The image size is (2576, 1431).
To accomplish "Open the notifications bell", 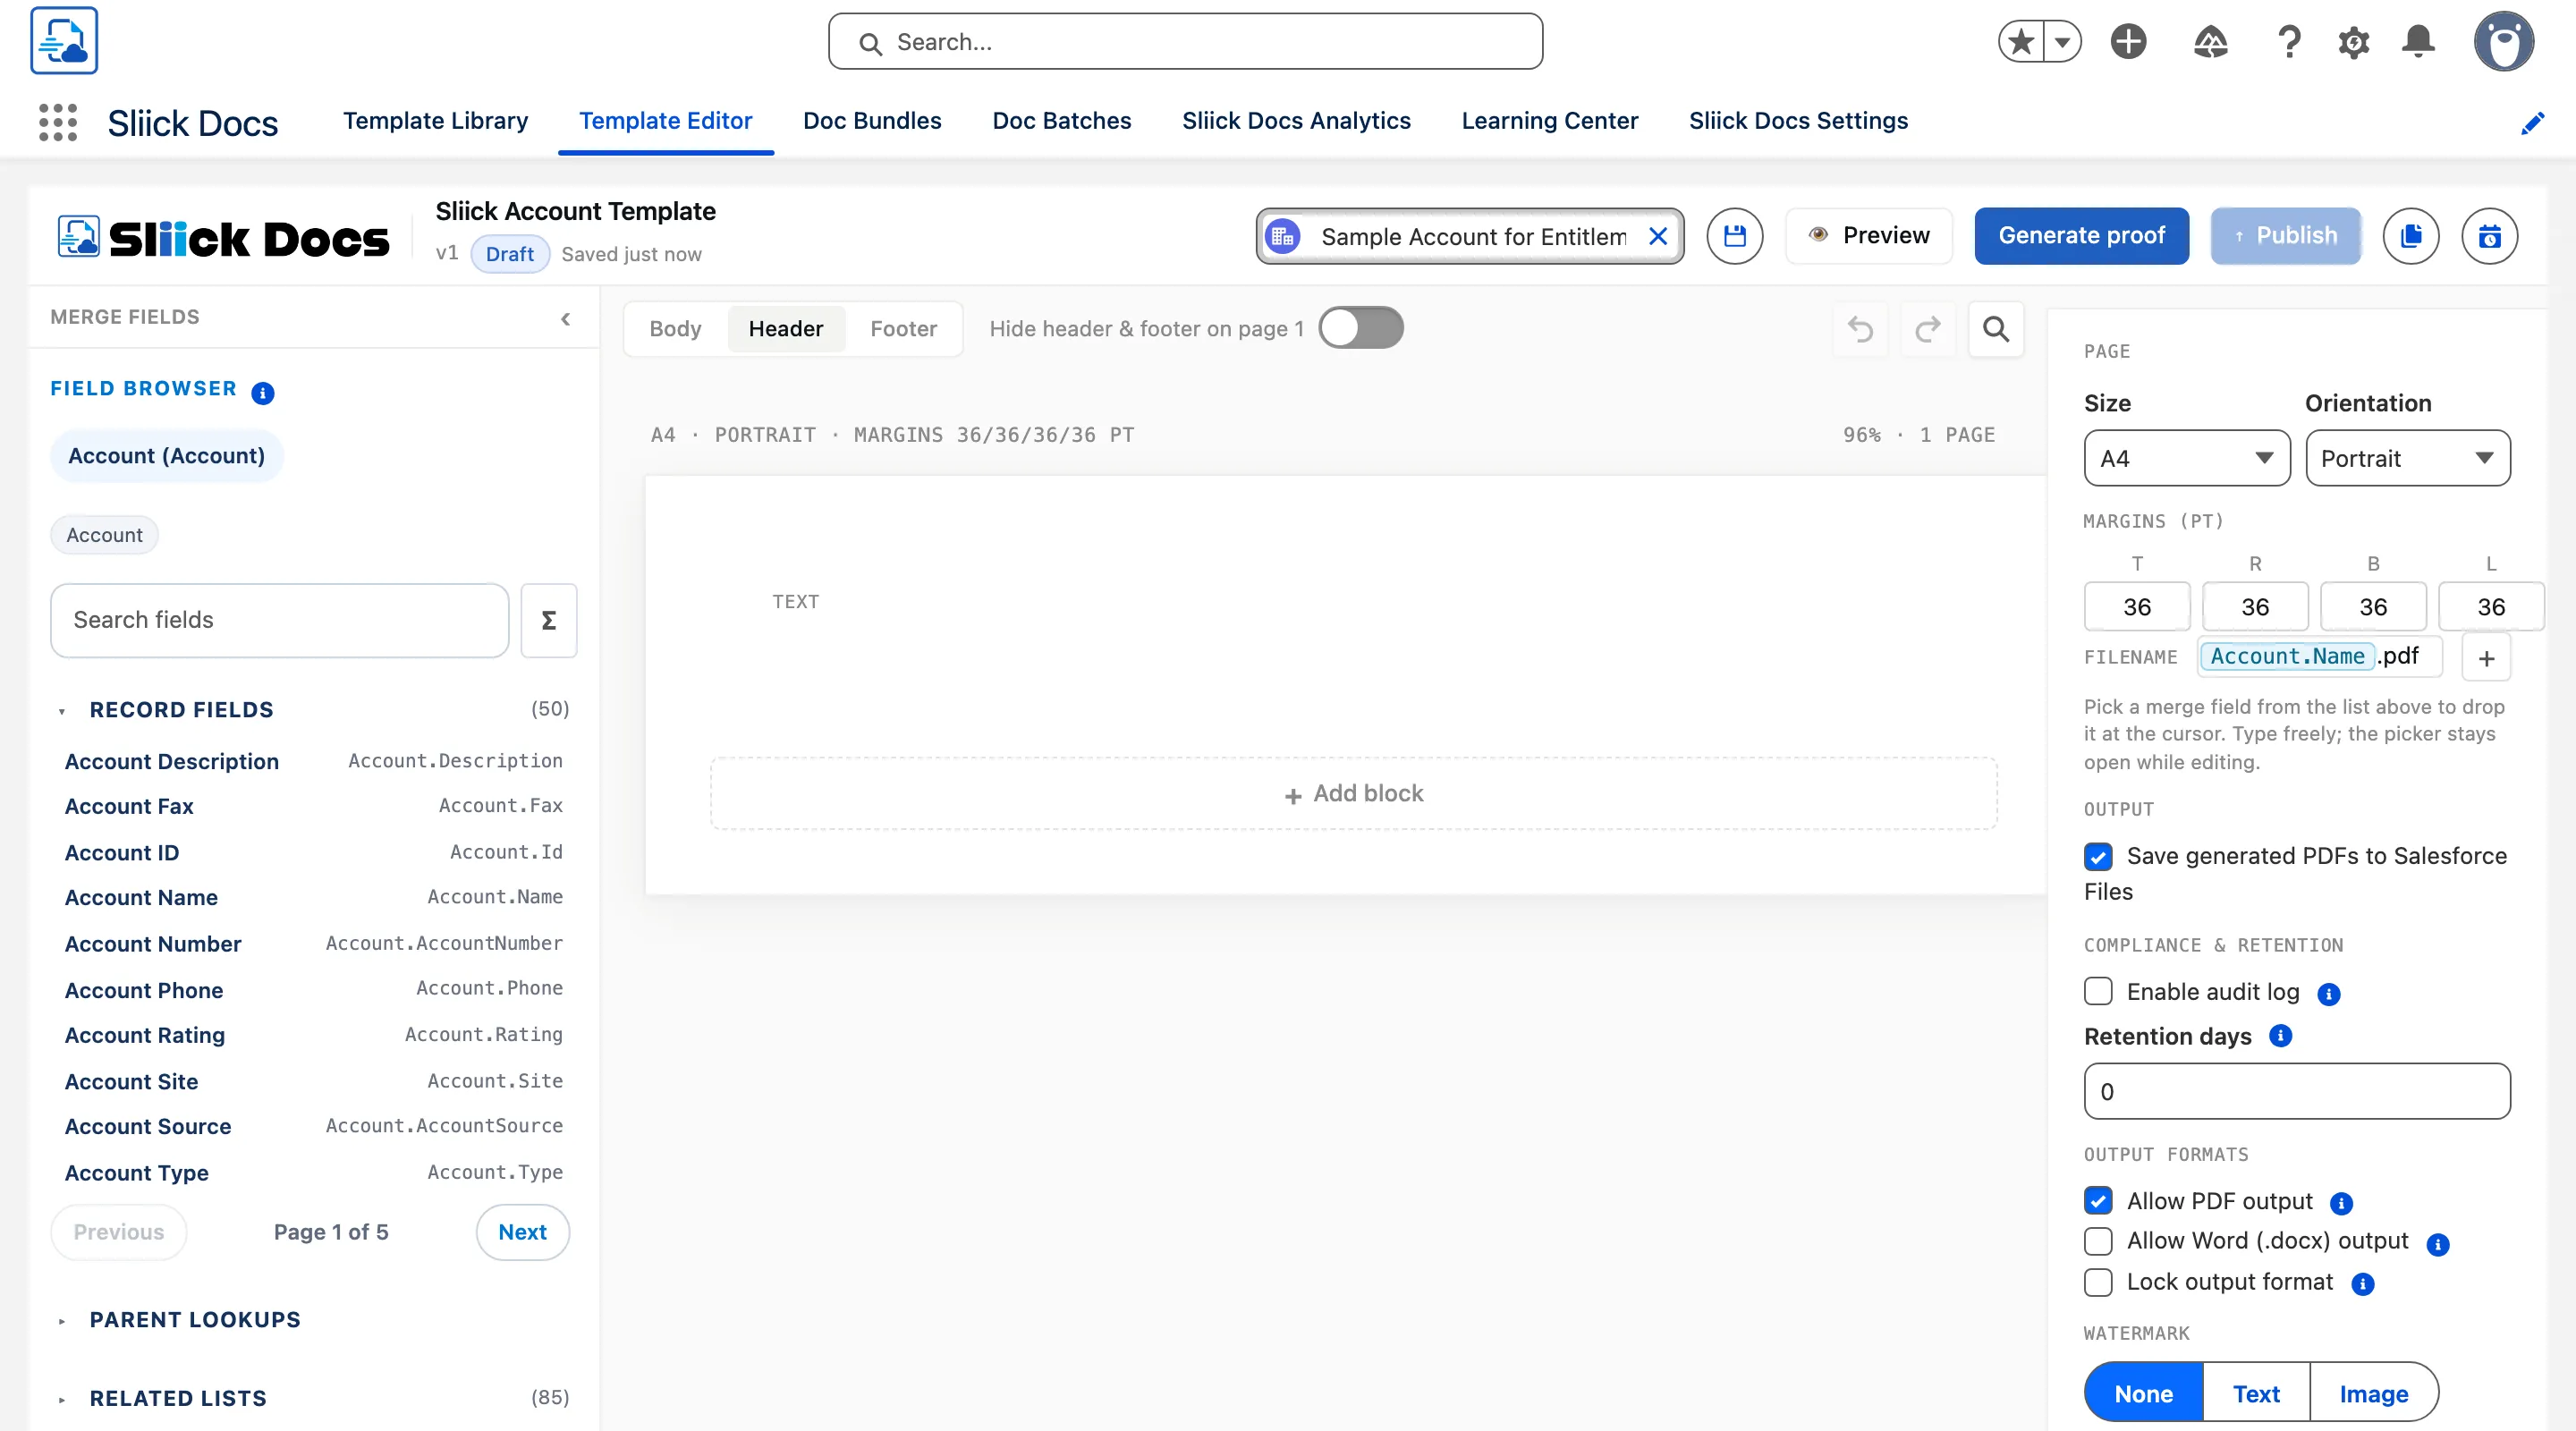I will [2418, 42].
